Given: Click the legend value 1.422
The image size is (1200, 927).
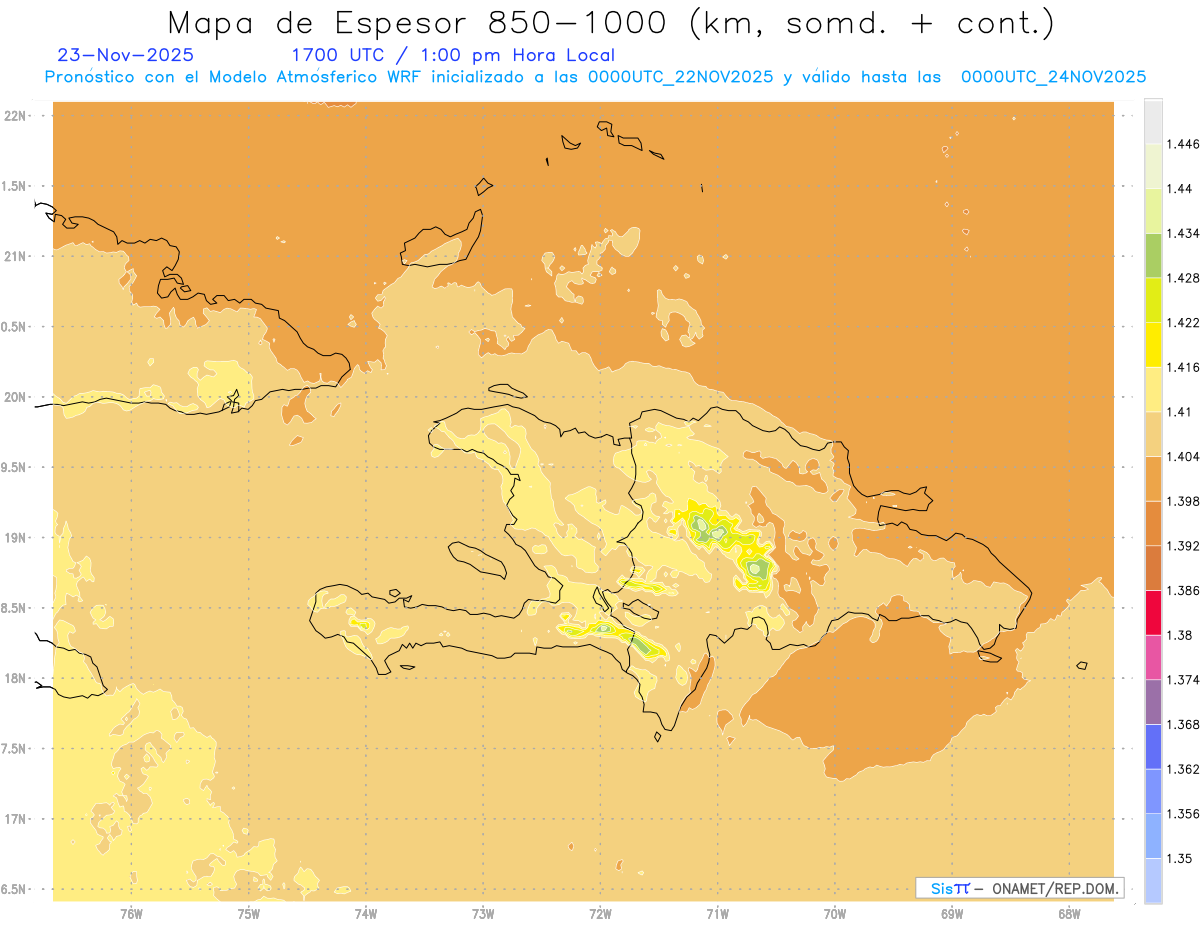Looking at the screenshot, I should (1183, 322).
